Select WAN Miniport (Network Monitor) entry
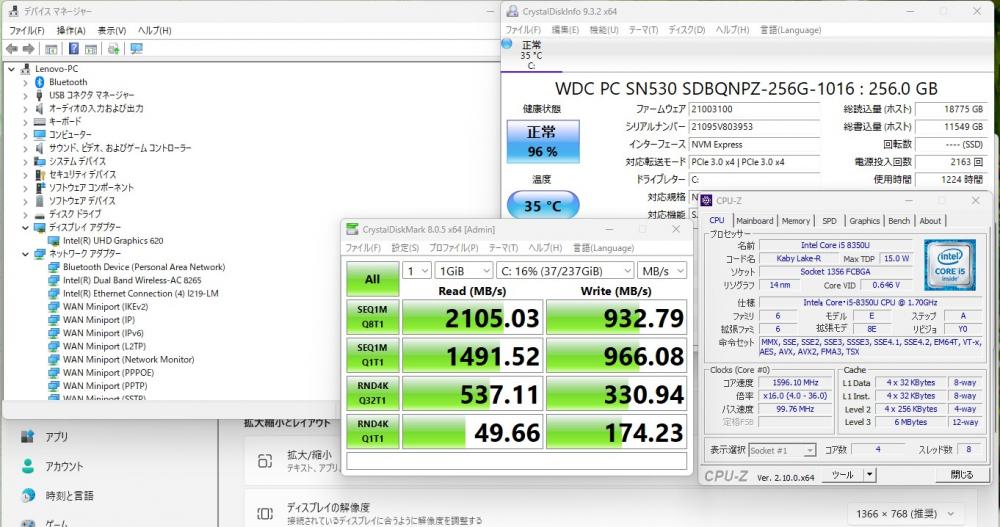The width and height of the screenshot is (1000, 527). tap(128, 359)
